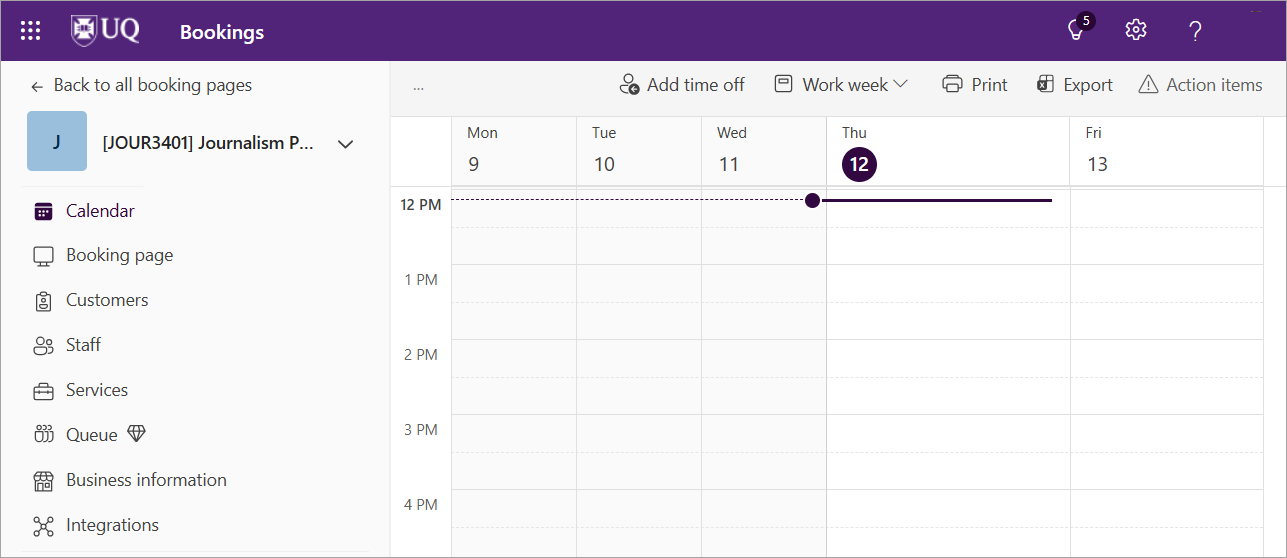Open the app launcher waffle icon

coord(30,31)
